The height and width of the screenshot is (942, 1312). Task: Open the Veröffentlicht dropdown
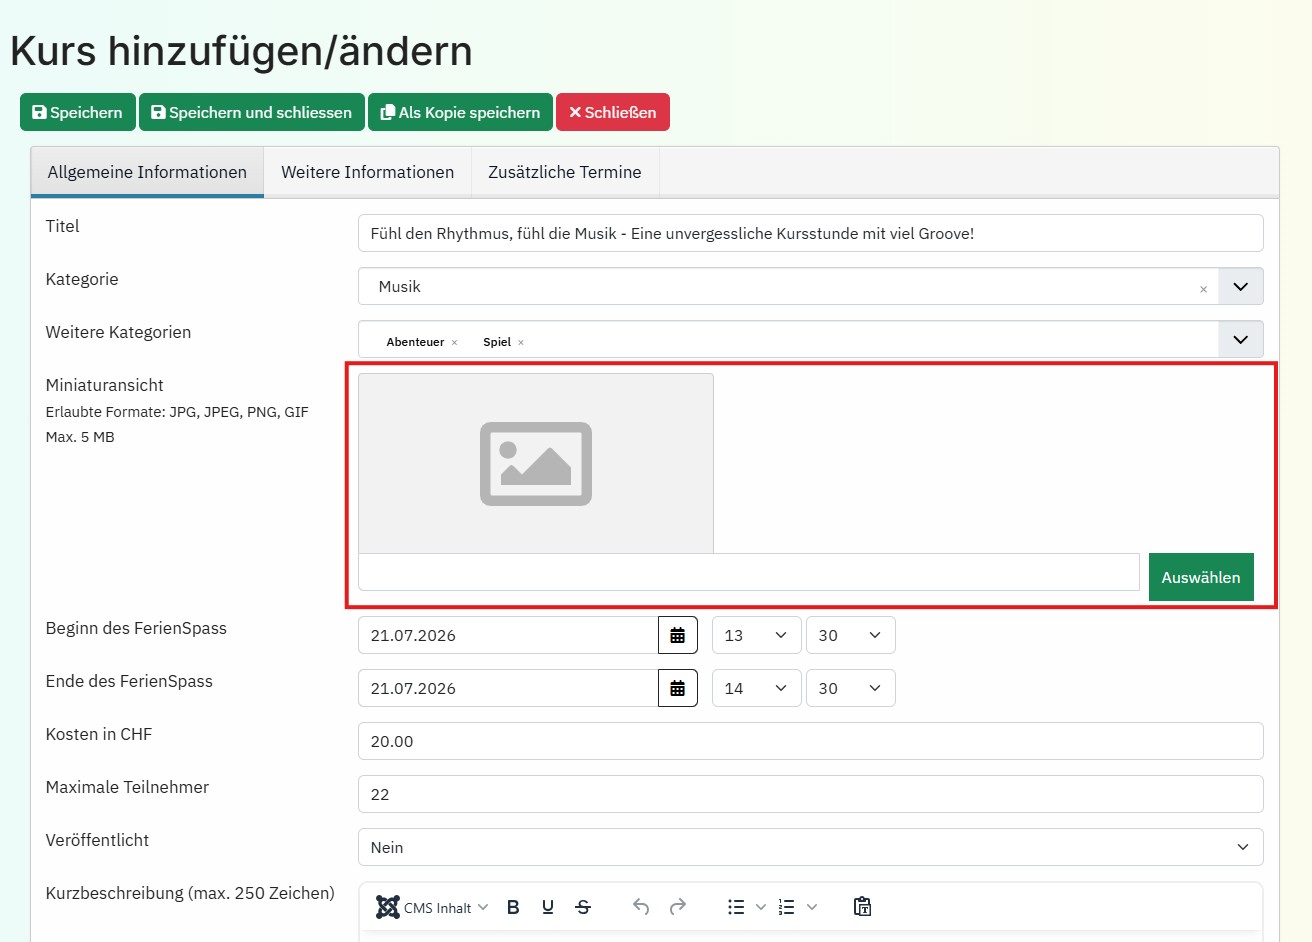tap(810, 847)
